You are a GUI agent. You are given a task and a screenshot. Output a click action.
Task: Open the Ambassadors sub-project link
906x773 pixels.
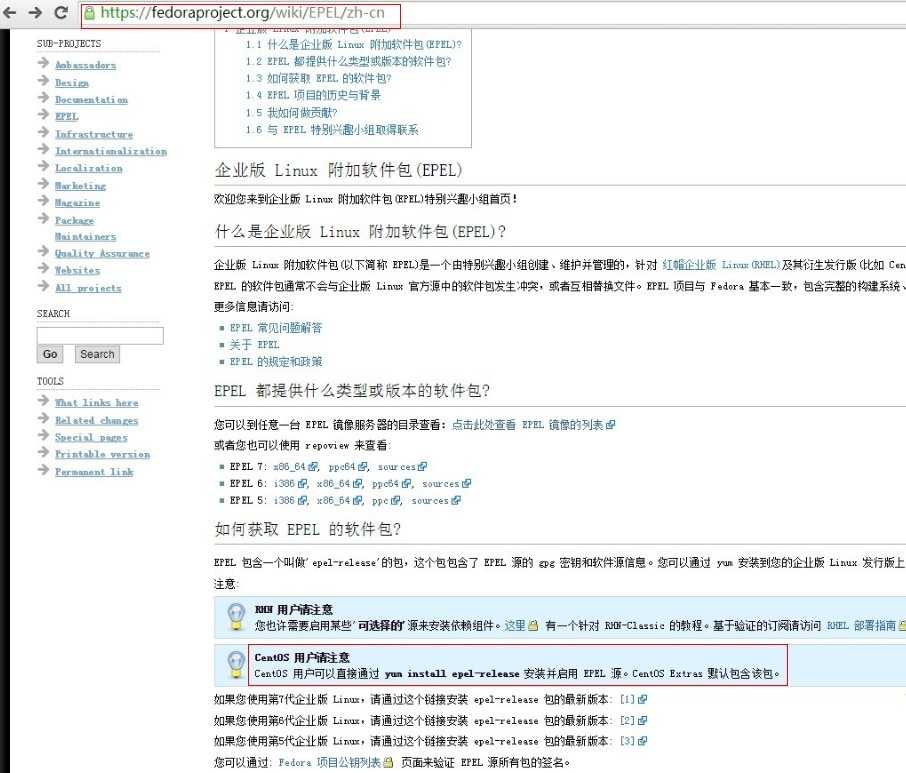pos(86,65)
